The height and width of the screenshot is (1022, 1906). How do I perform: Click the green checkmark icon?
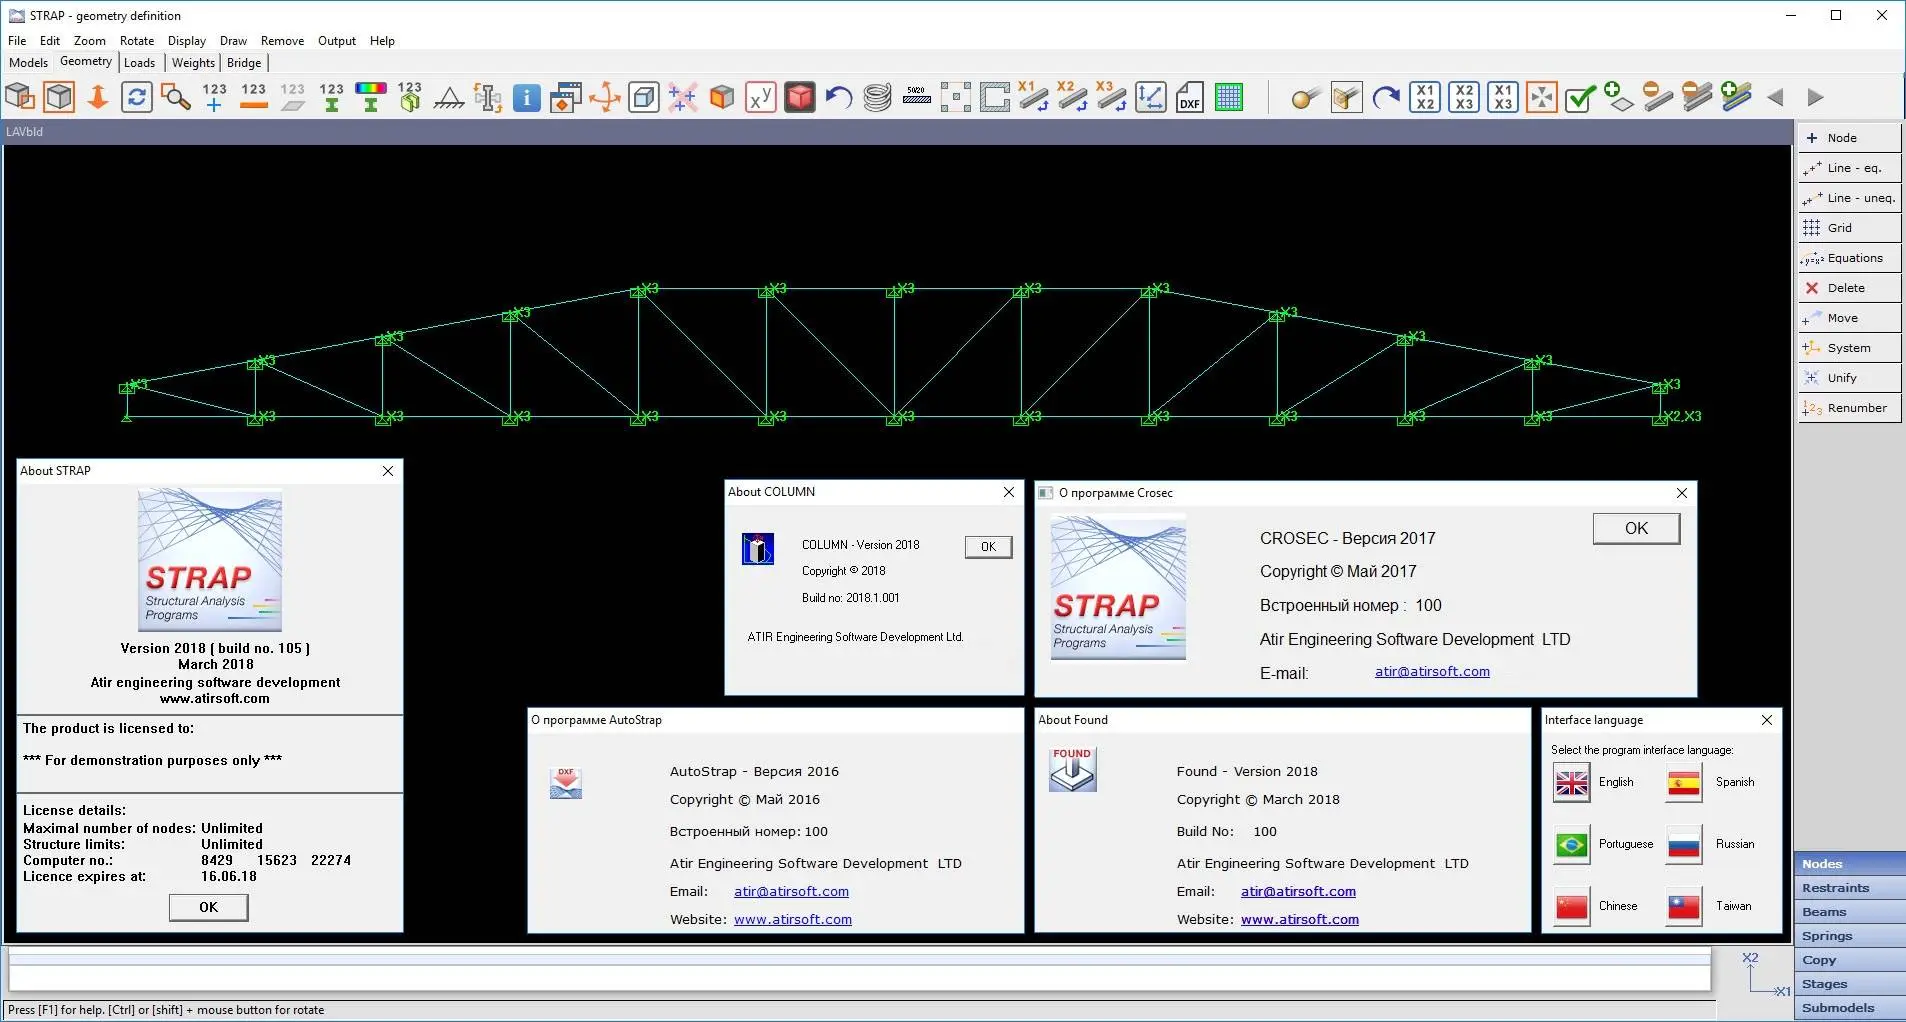point(1581,97)
